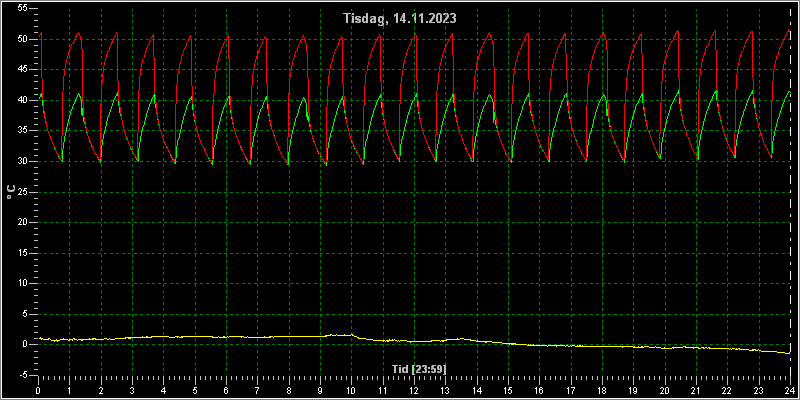This screenshot has height=400, width=800.
Task: Click hour 6 on the time axis
Action: (x=226, y=391)
